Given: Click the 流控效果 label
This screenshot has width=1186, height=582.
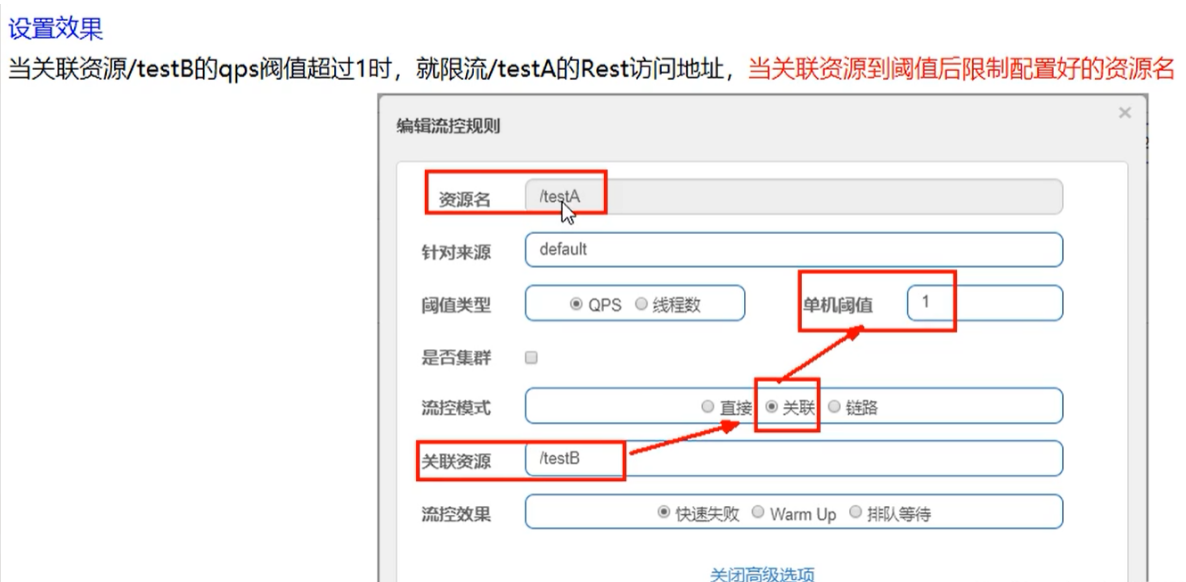Looking at the screenshot, I should (x=456, y=514).
